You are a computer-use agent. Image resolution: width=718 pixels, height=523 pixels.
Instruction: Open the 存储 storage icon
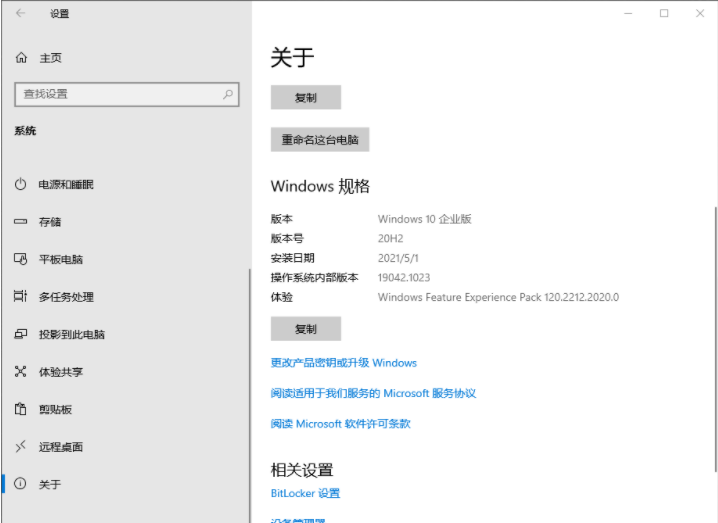click(x=20, y=222)
